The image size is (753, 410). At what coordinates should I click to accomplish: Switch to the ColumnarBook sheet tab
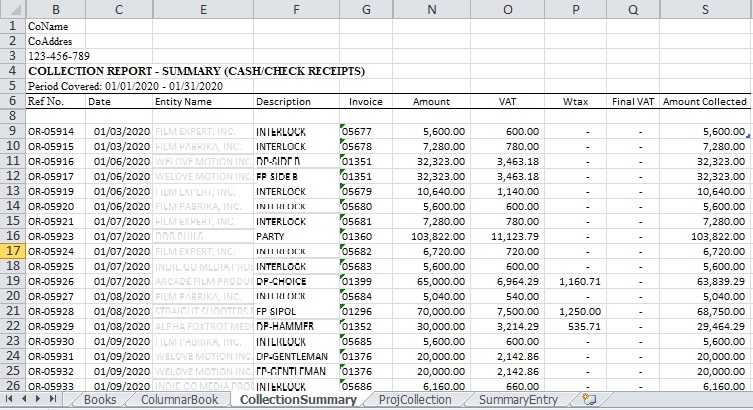[180, 399]
